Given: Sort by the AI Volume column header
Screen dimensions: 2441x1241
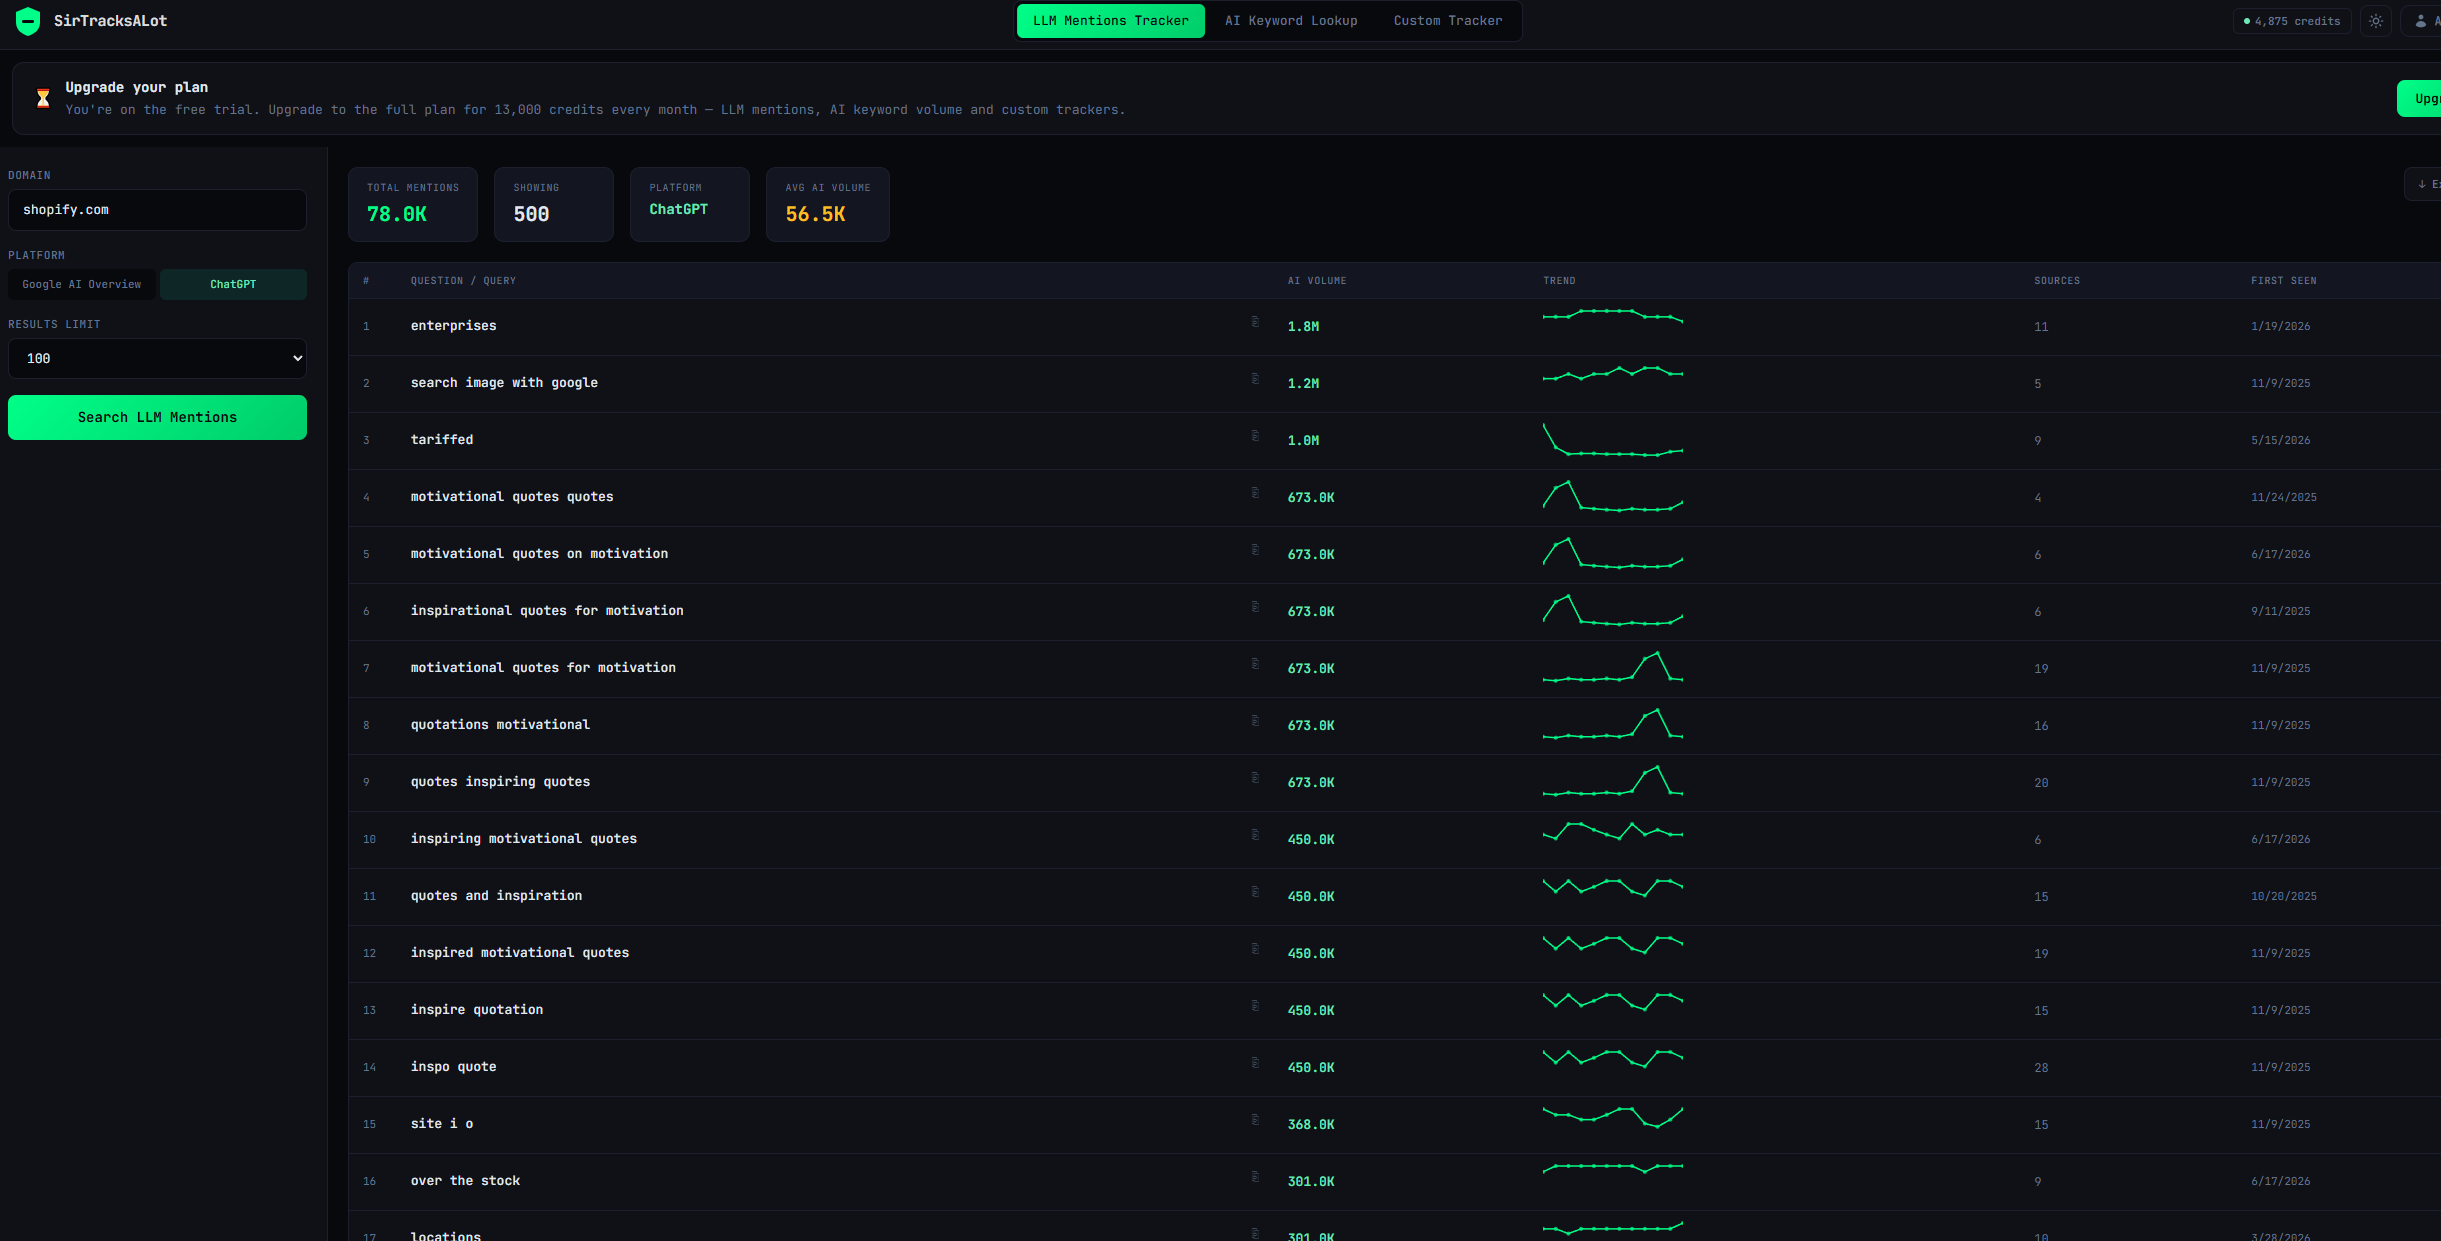Looking at the screenshot, I should point(1316,281).
